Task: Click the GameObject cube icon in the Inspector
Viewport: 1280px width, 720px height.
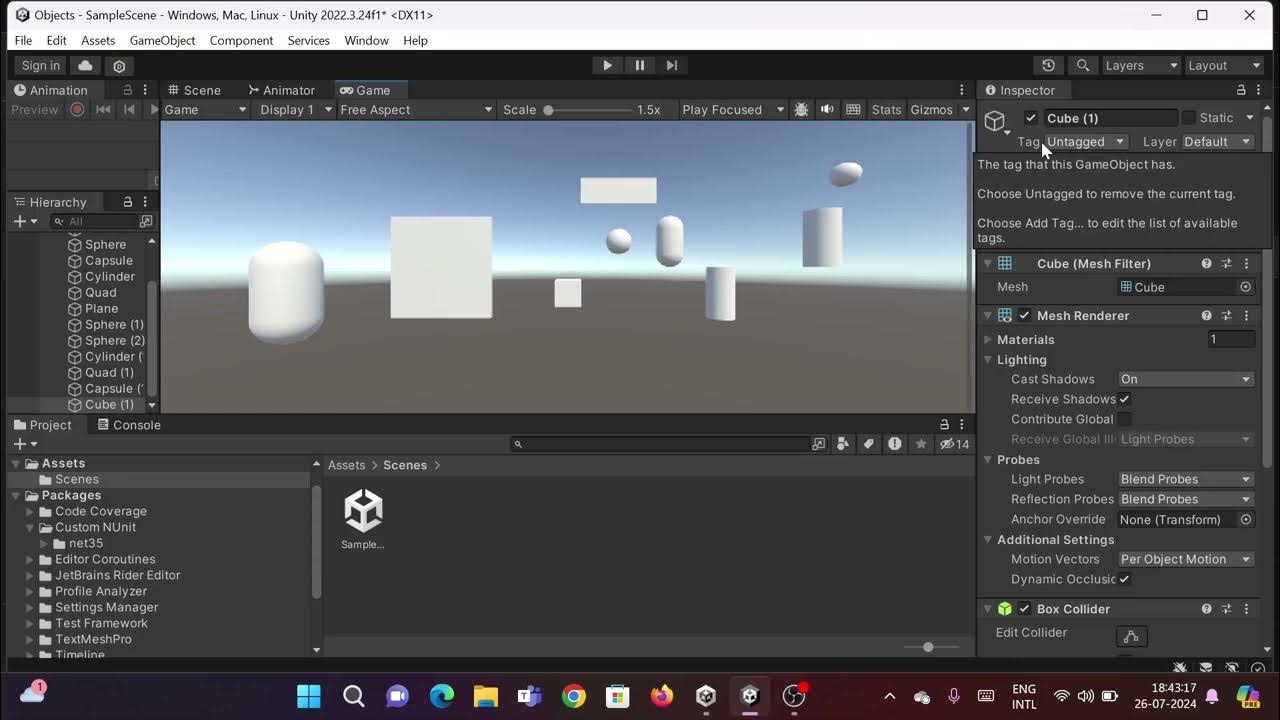Action: (995, 122)
